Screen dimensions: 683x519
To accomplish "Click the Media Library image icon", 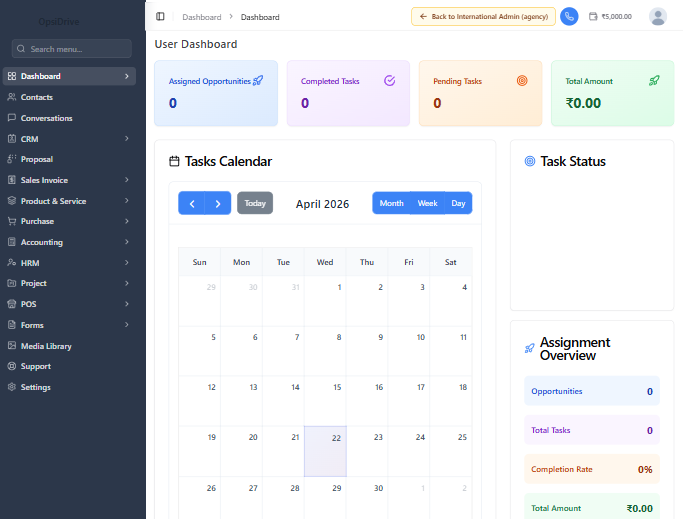I will pyautogui.click(x=12, y=346).
